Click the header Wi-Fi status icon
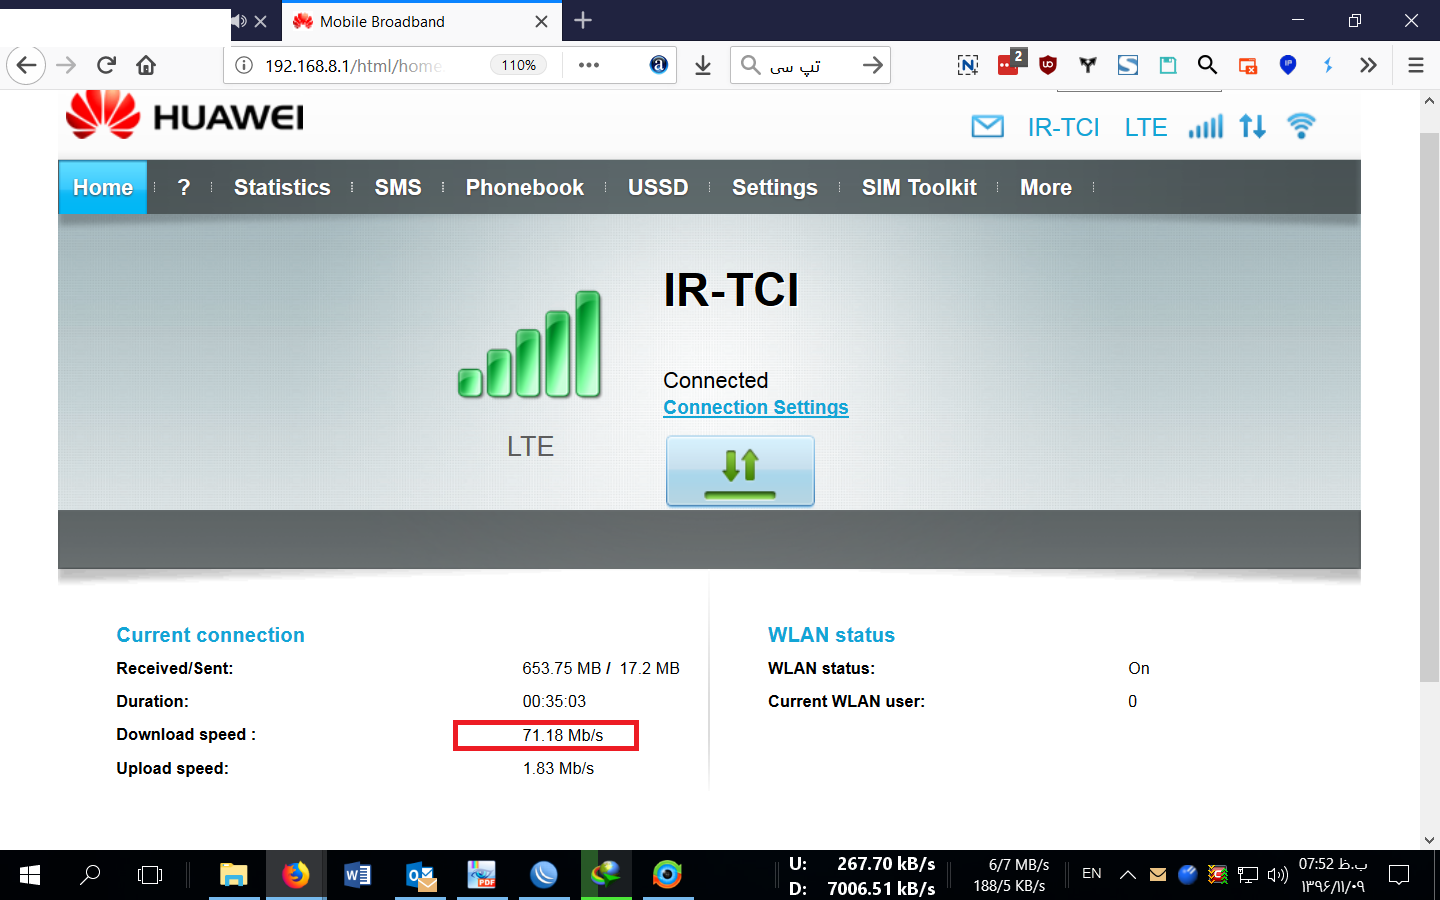1440x900 pixels. [1301, 126]
